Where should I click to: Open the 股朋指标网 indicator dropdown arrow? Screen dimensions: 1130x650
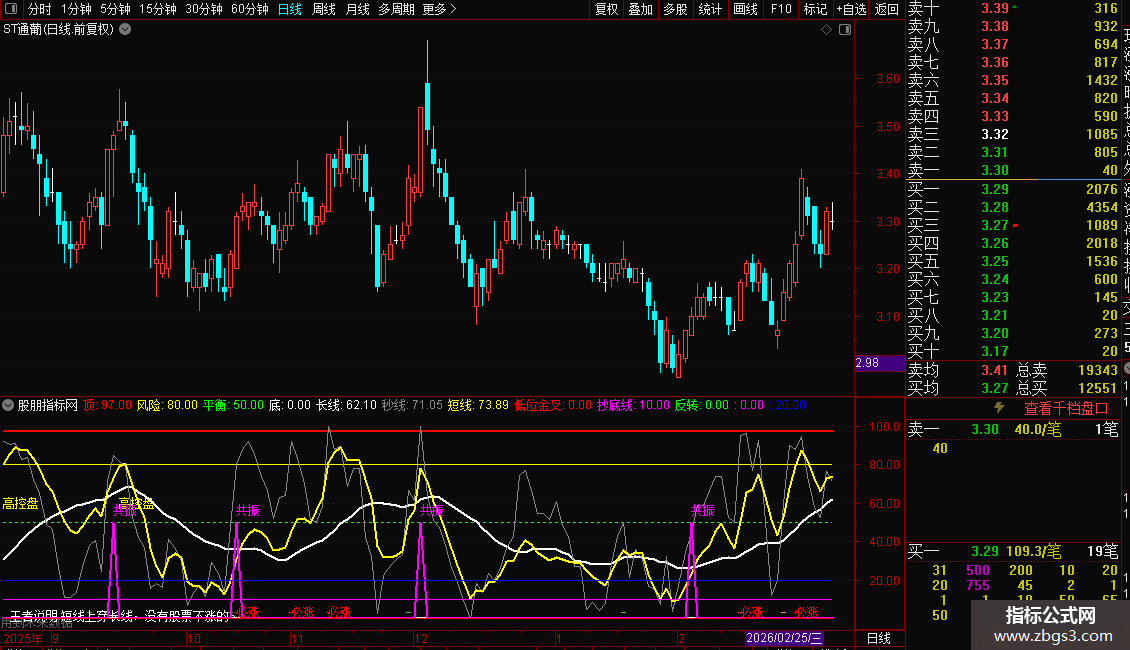[9, 406]
